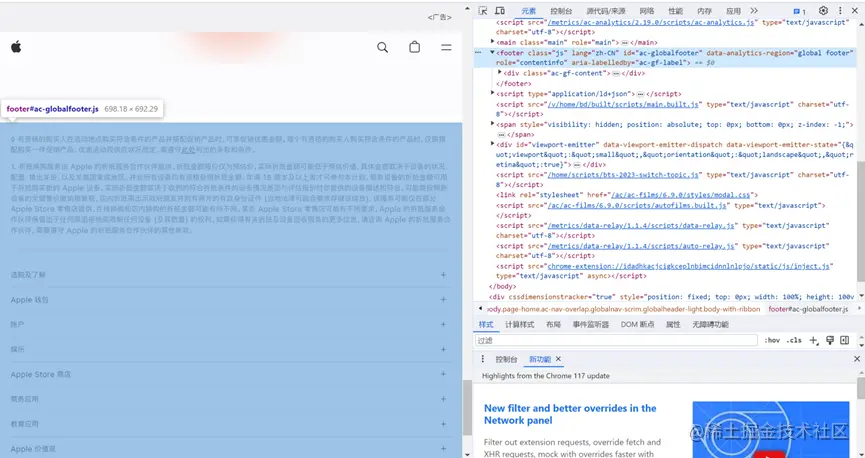Open the shopping bag icon
Image resolution: width=865 pixels, height=458 pixels.
[x=414, y=47]
